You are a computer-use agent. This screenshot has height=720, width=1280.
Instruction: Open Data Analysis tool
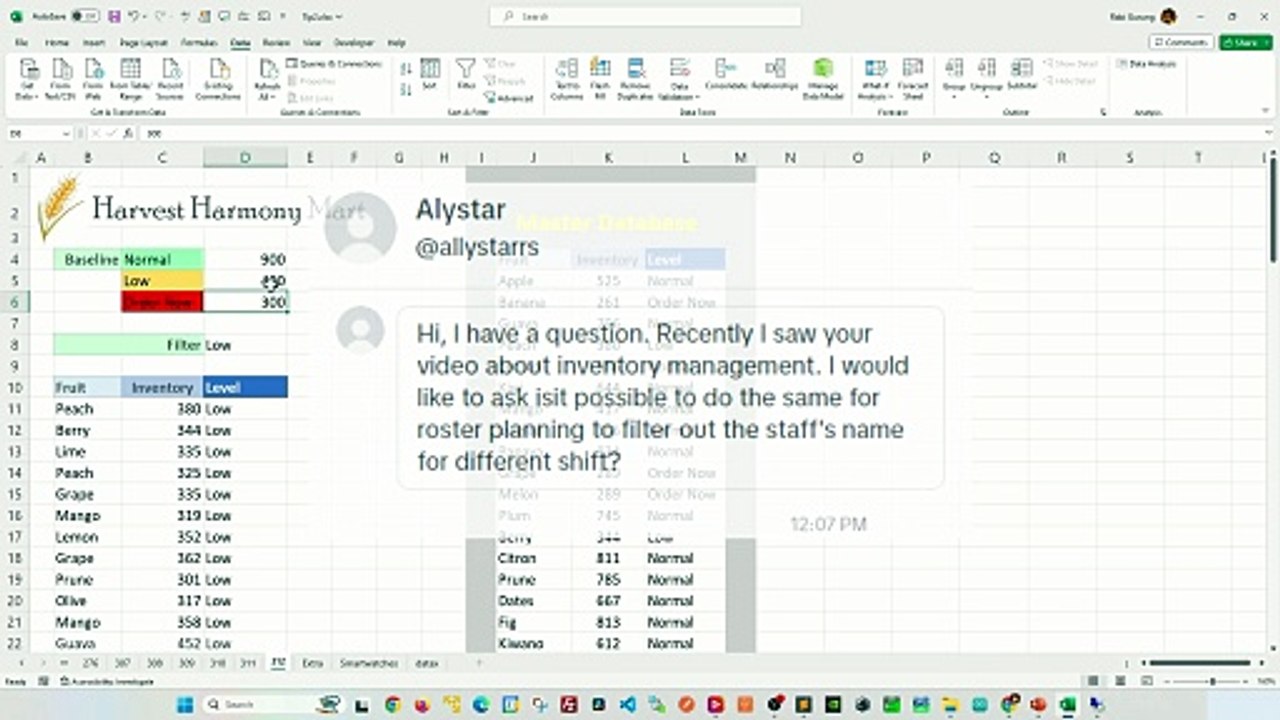(x=1147, y=64)
